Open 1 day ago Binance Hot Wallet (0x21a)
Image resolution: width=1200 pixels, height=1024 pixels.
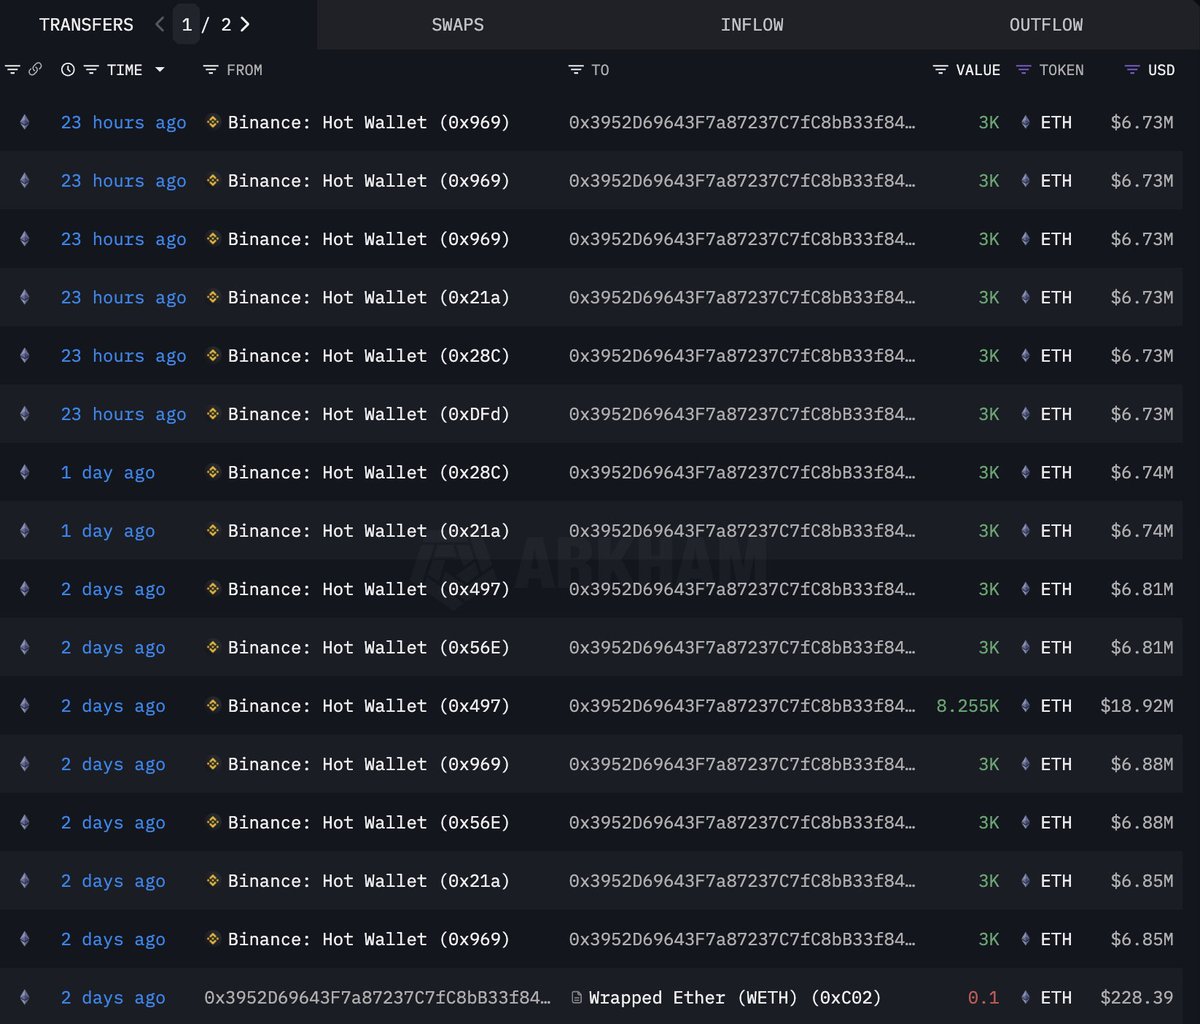tap(369, 531)
